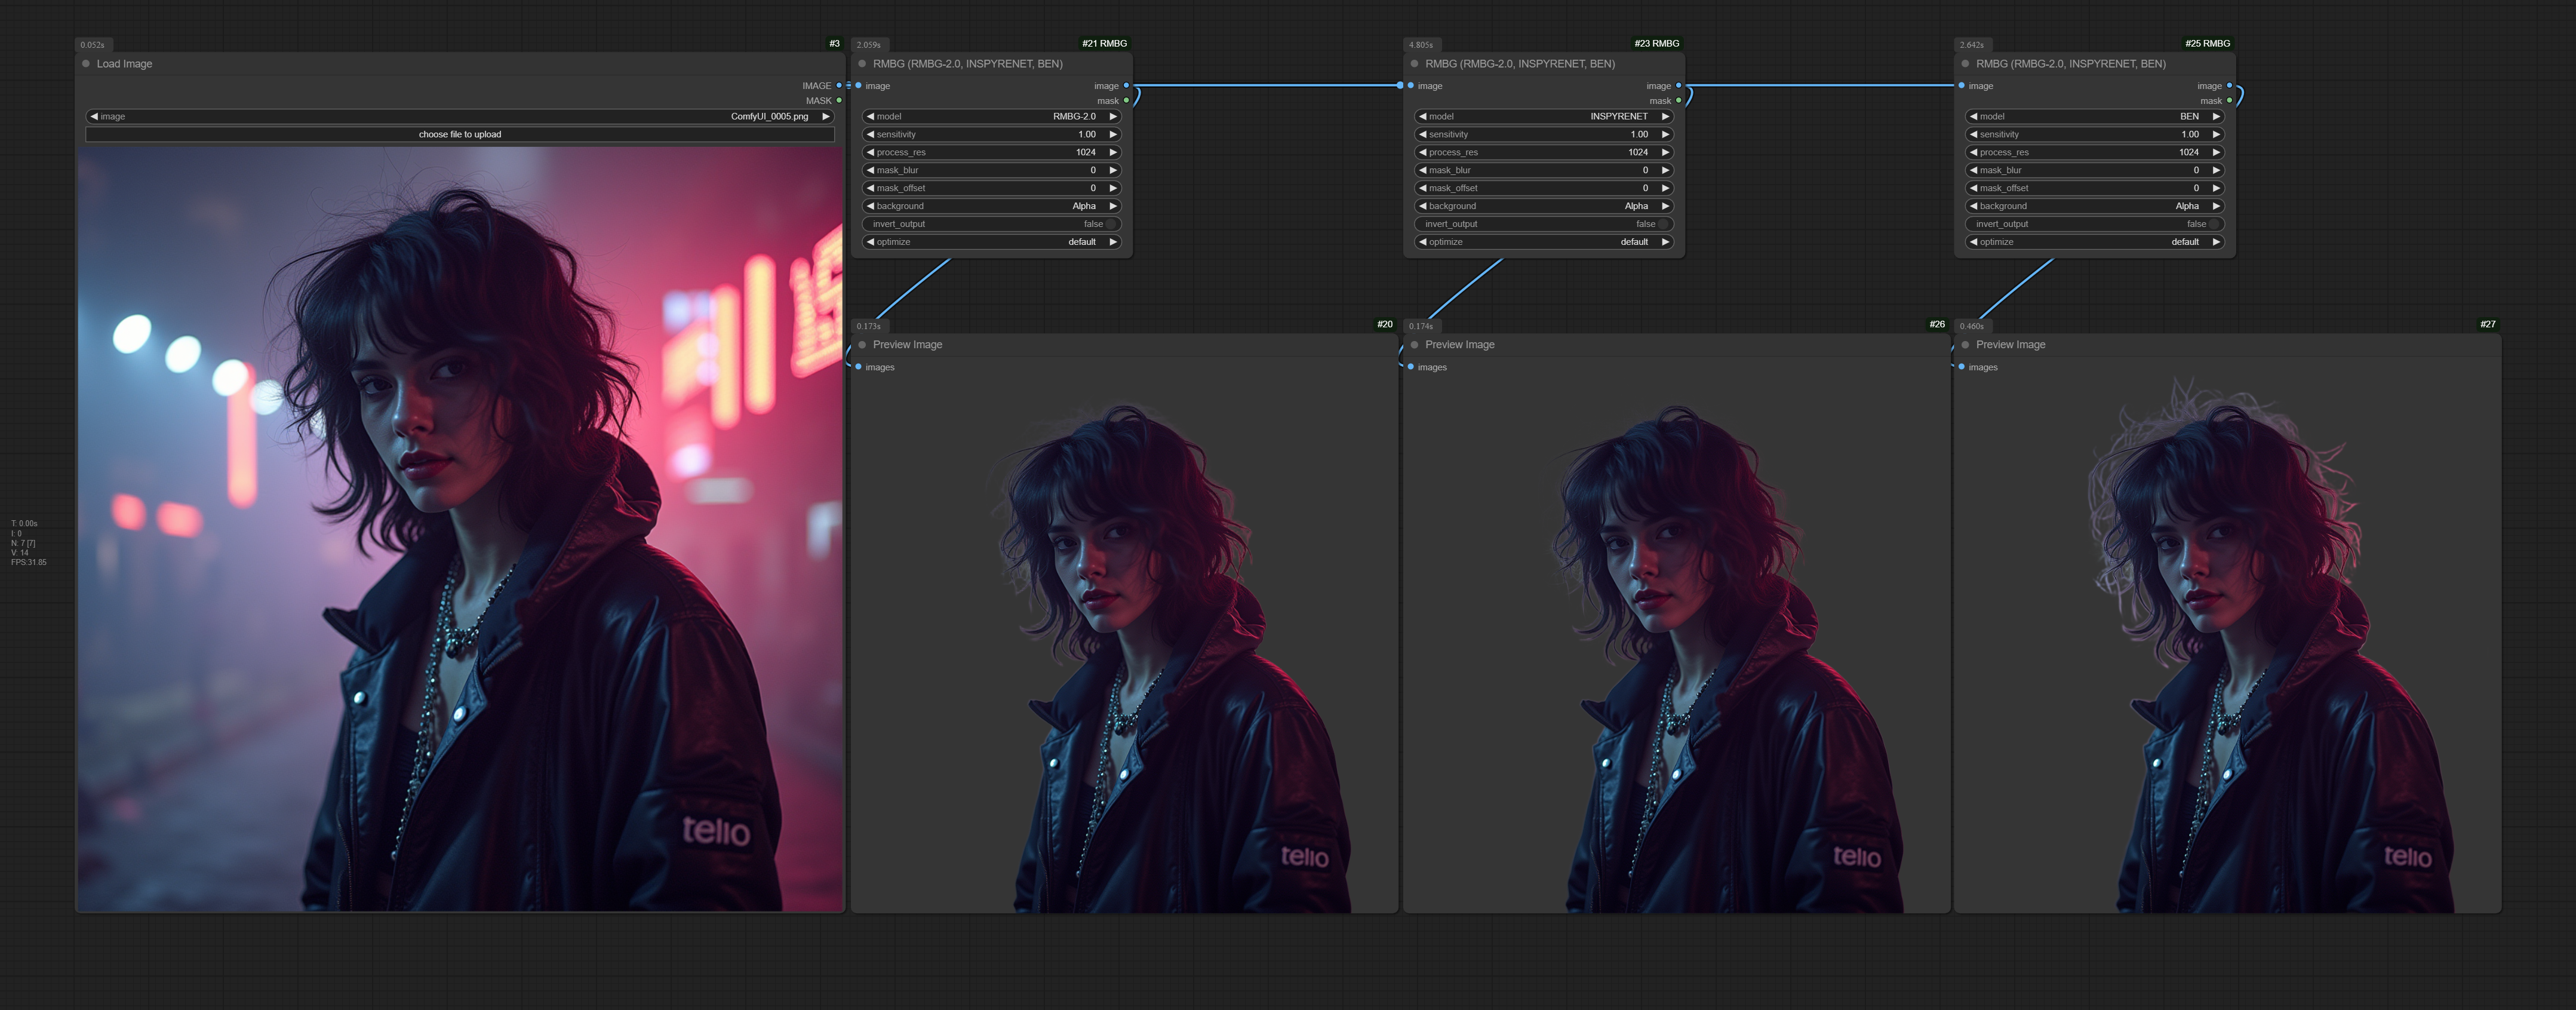Click left arrow on INSPYRENET model field
Image resolution: width=2576 pixels, height=1010 pixels.
1422,117
